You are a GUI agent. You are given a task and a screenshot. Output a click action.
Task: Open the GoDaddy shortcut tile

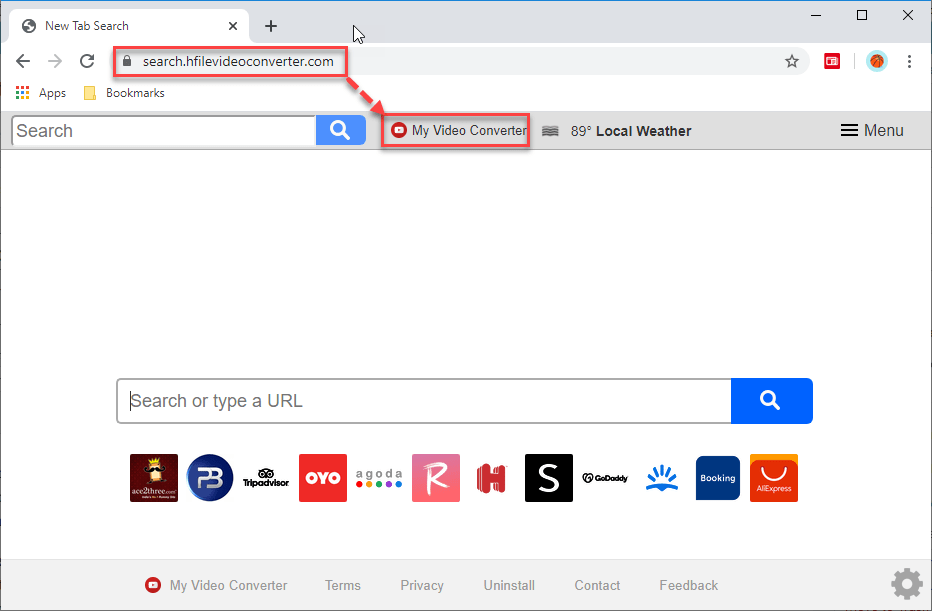point(605,478)
